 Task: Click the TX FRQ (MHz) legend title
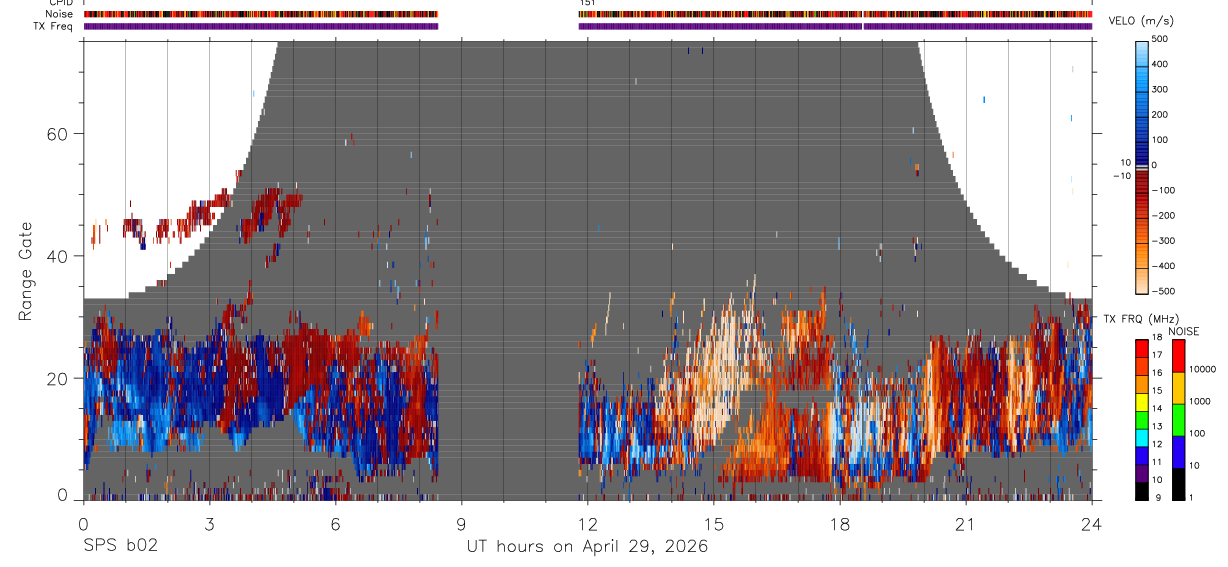pyautogui.click(x=1141, y=319)
